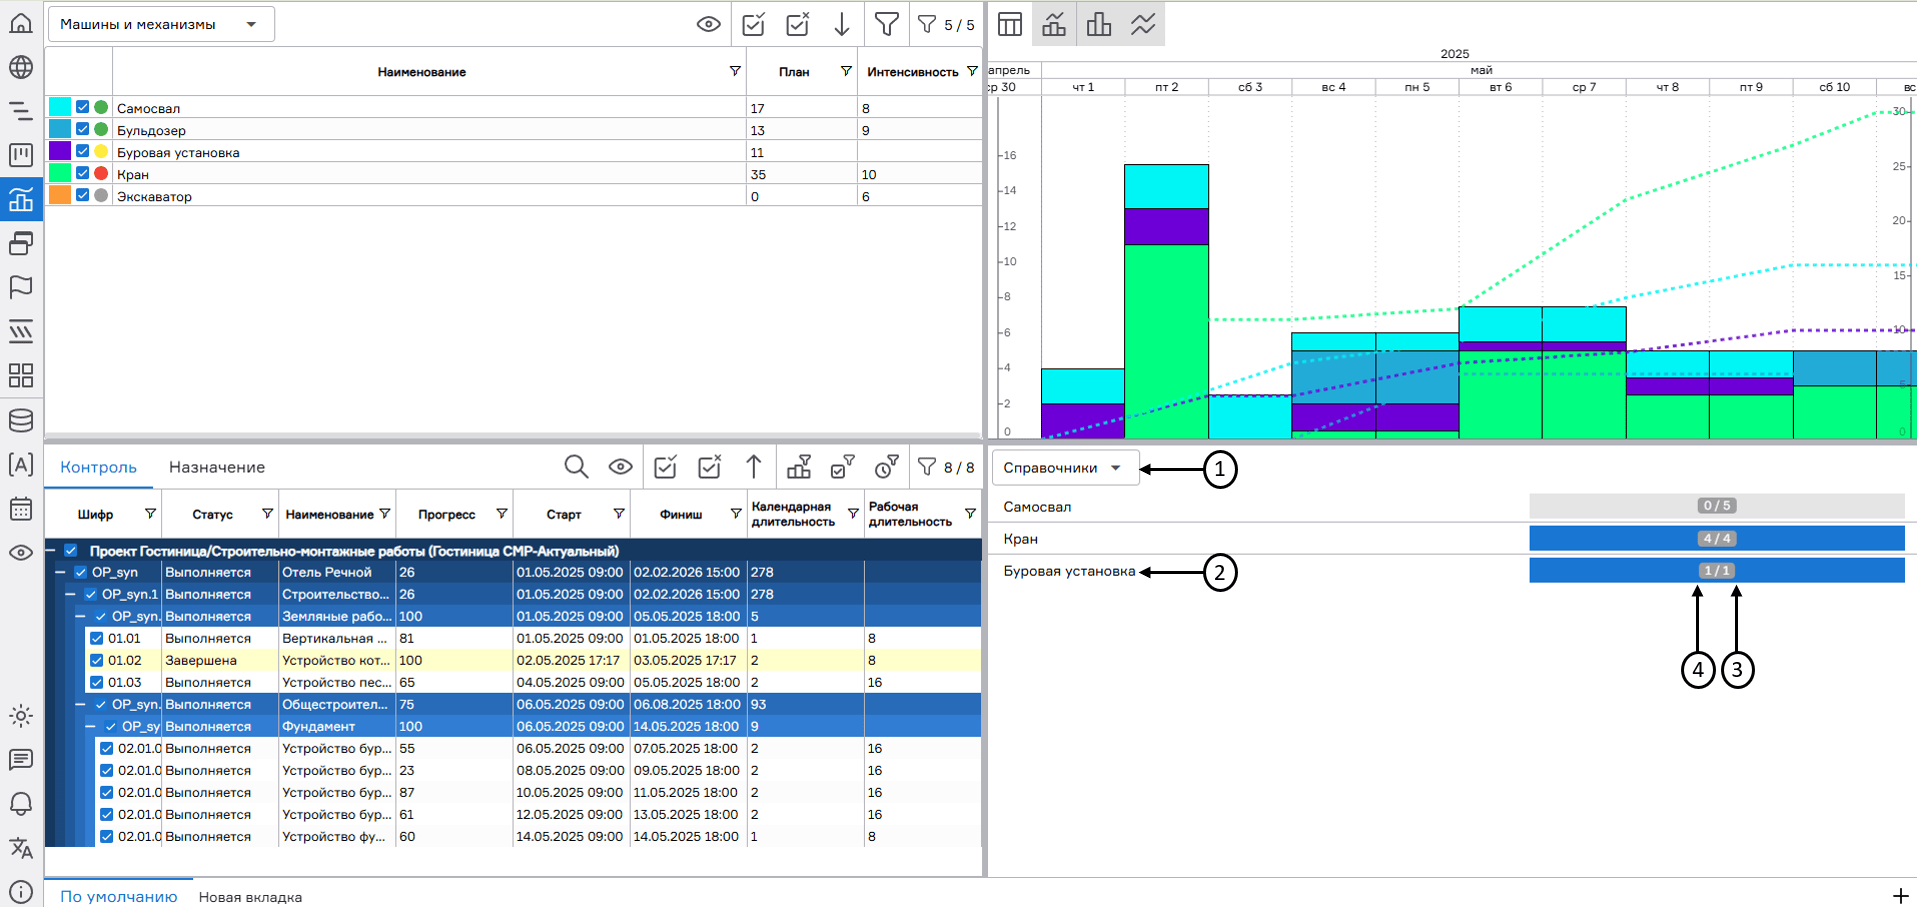Viewport: 1917px width, 907px height.
Task: Collapse the OP_syn tree row
Action: tap(60, 572)
